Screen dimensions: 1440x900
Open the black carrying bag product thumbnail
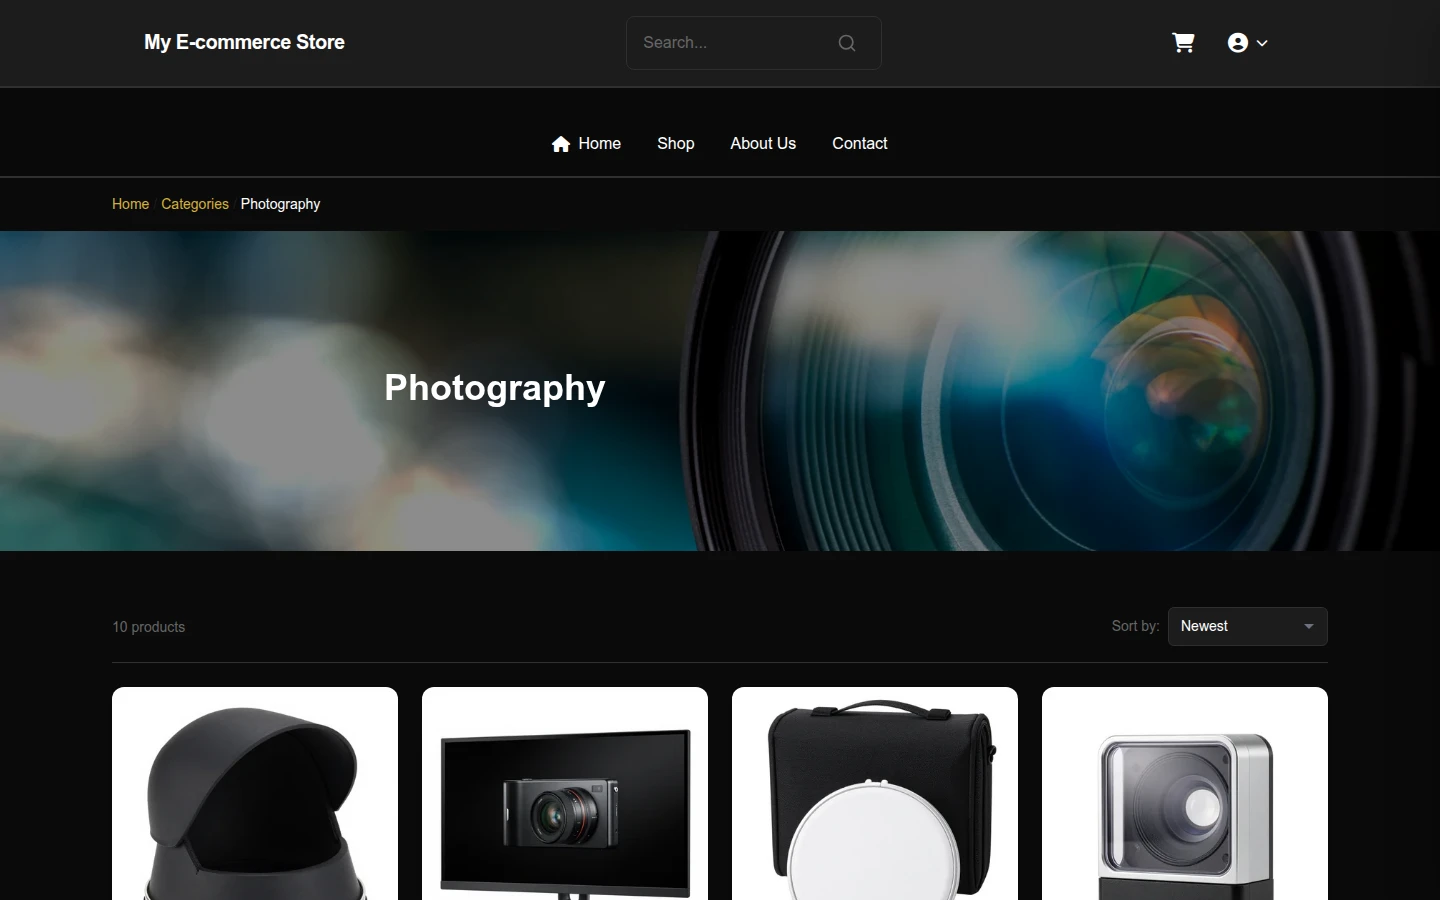875,794
